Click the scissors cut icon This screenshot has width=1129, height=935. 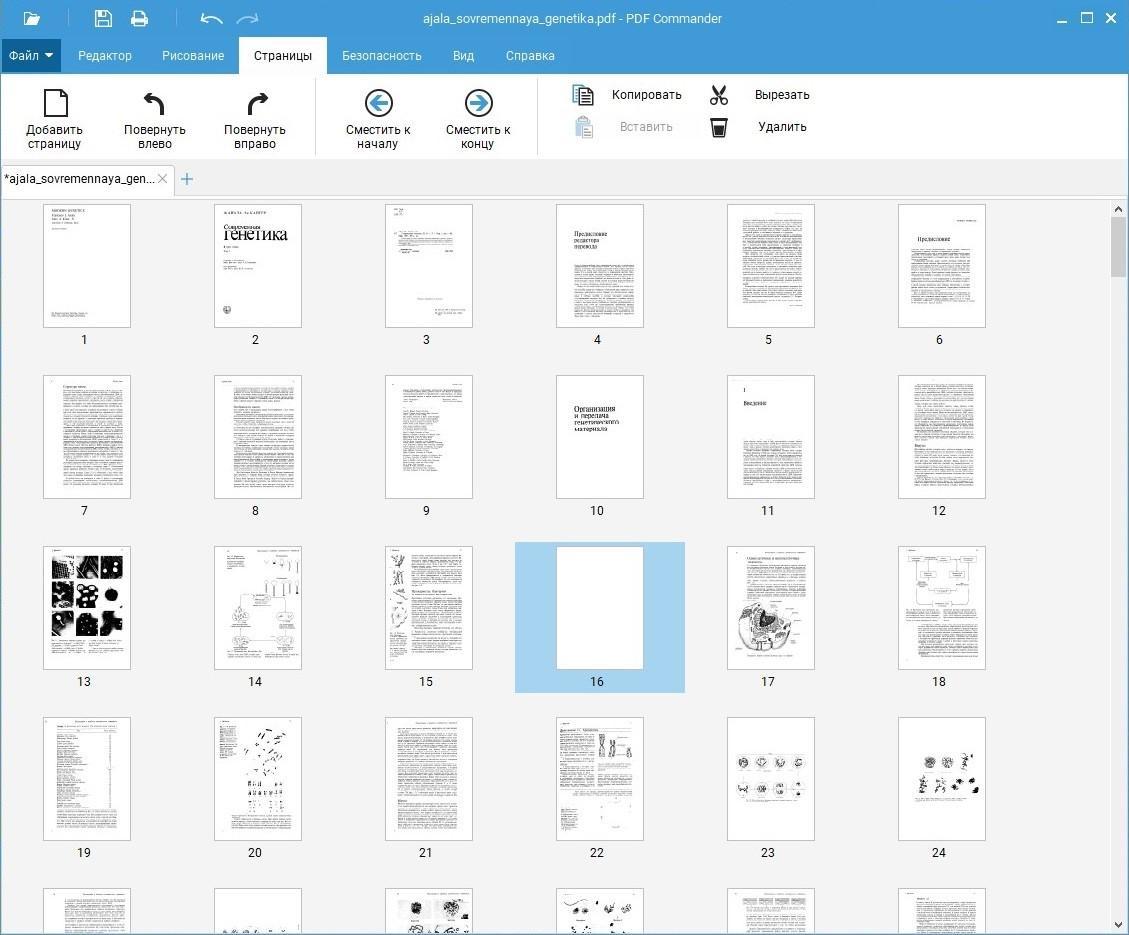tap(719, 95)
